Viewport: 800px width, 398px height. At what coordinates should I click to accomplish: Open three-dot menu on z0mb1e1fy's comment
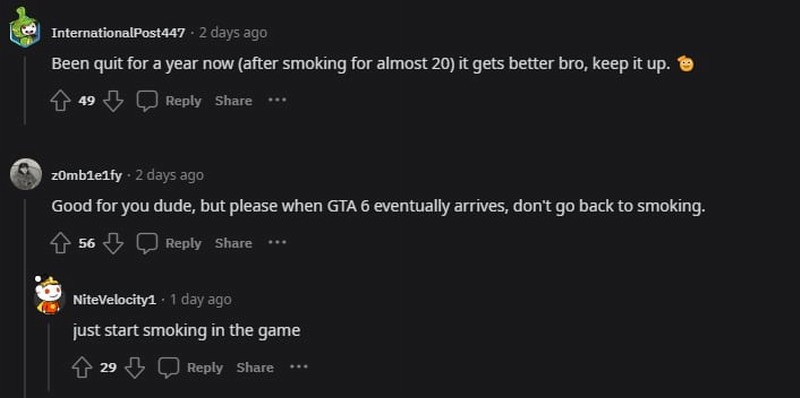[x=278, y=243]
